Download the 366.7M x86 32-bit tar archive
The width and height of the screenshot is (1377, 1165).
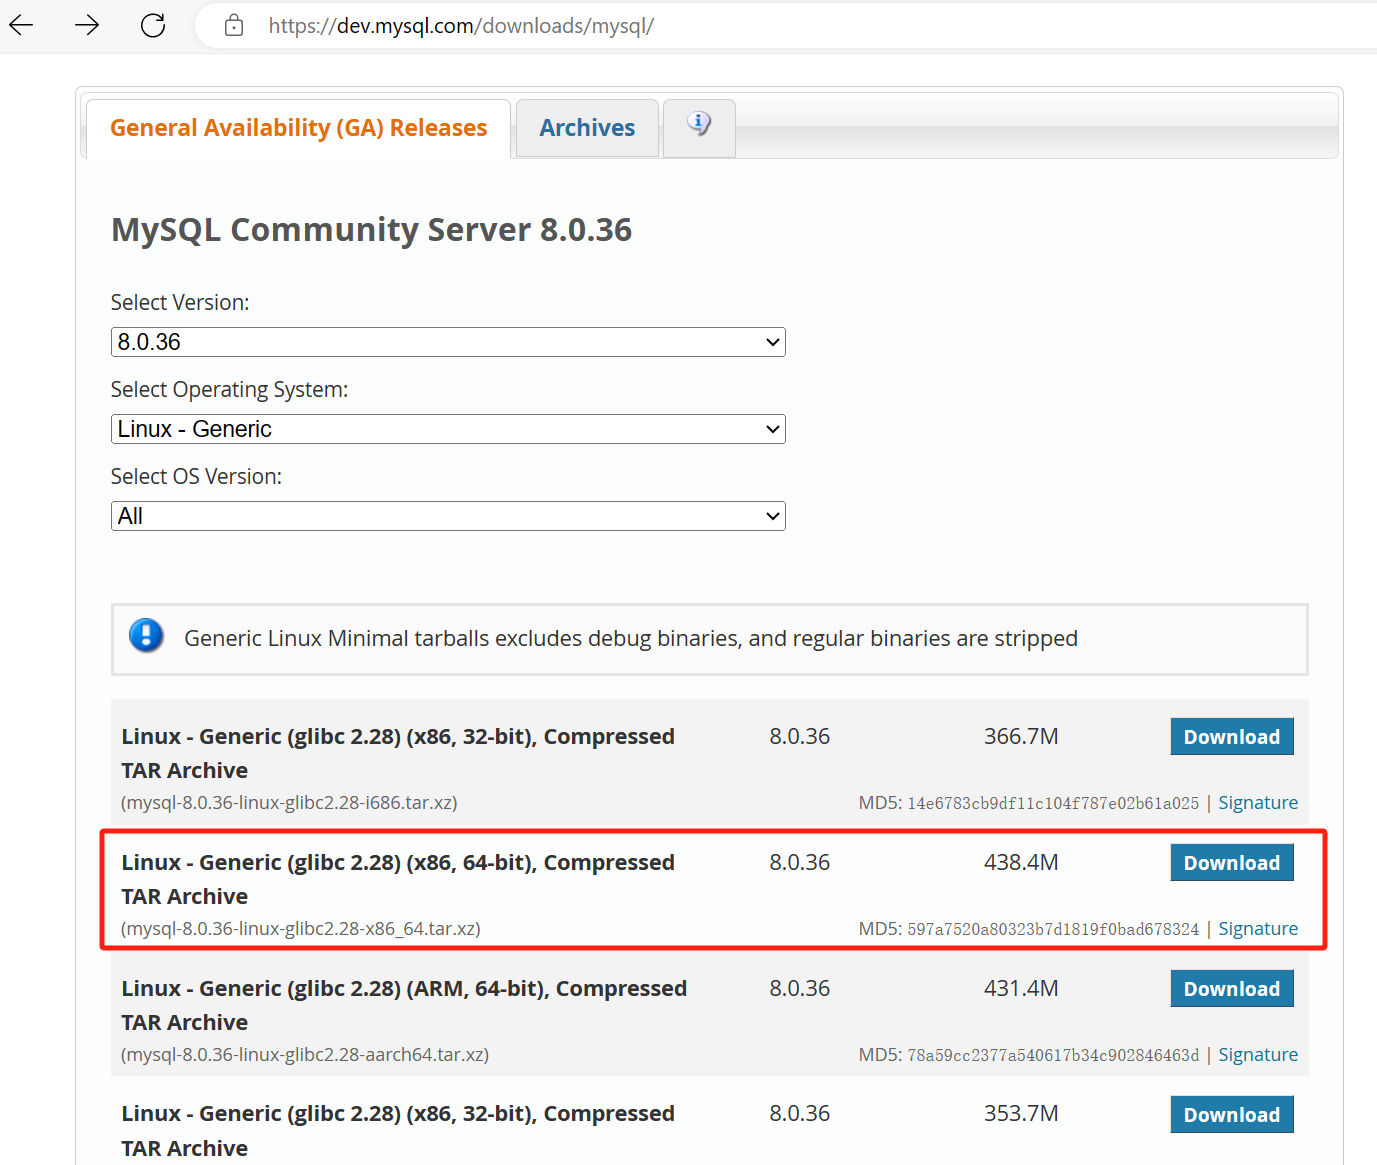[x=1232, y=737]
